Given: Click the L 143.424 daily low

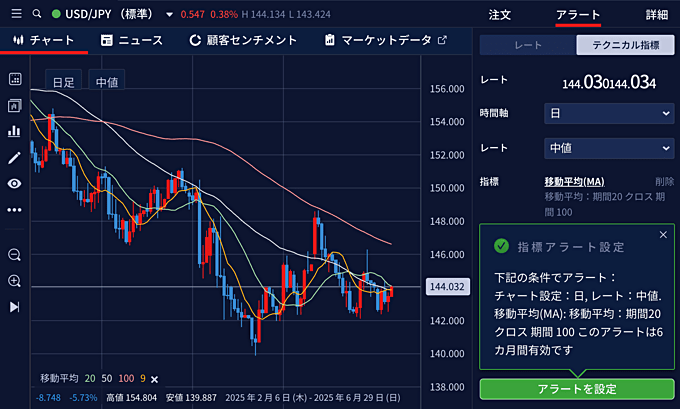Looking at the screenshot, I should [x=310, y=15].
